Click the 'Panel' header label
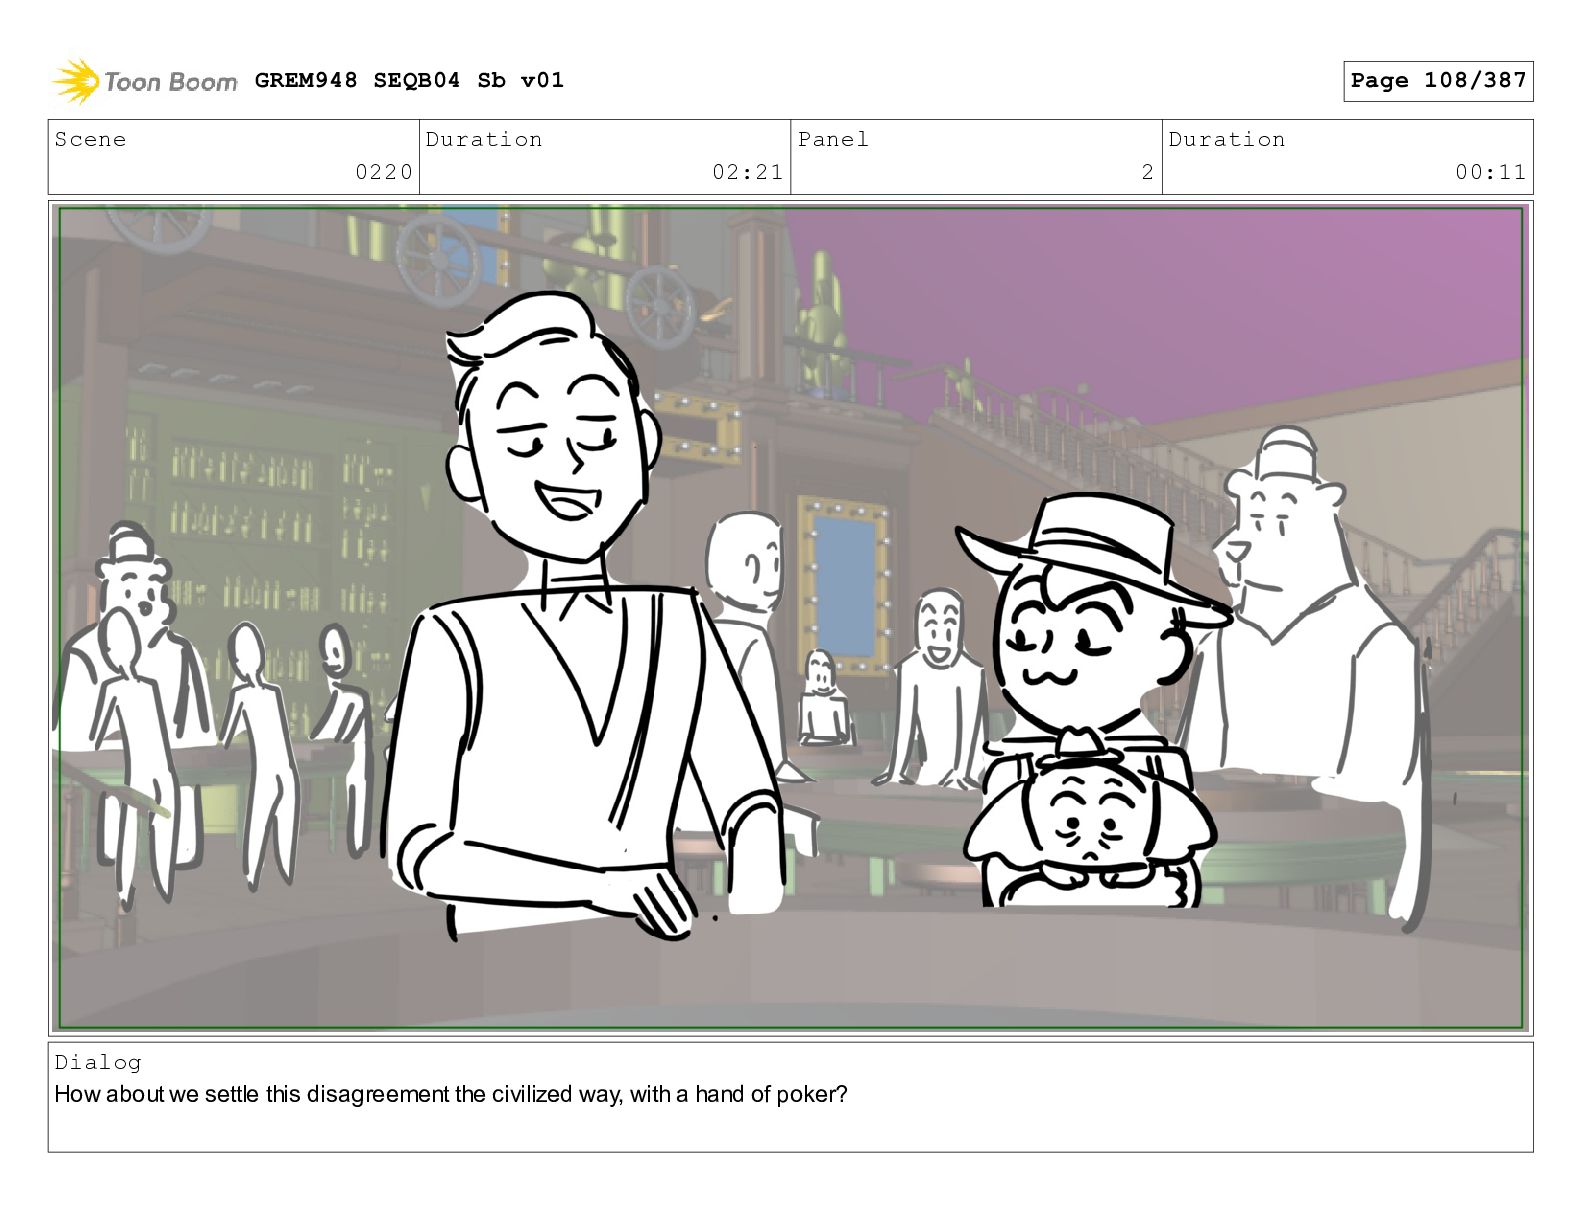This screenshot has height=1224, width=1584. pos(833,139)
